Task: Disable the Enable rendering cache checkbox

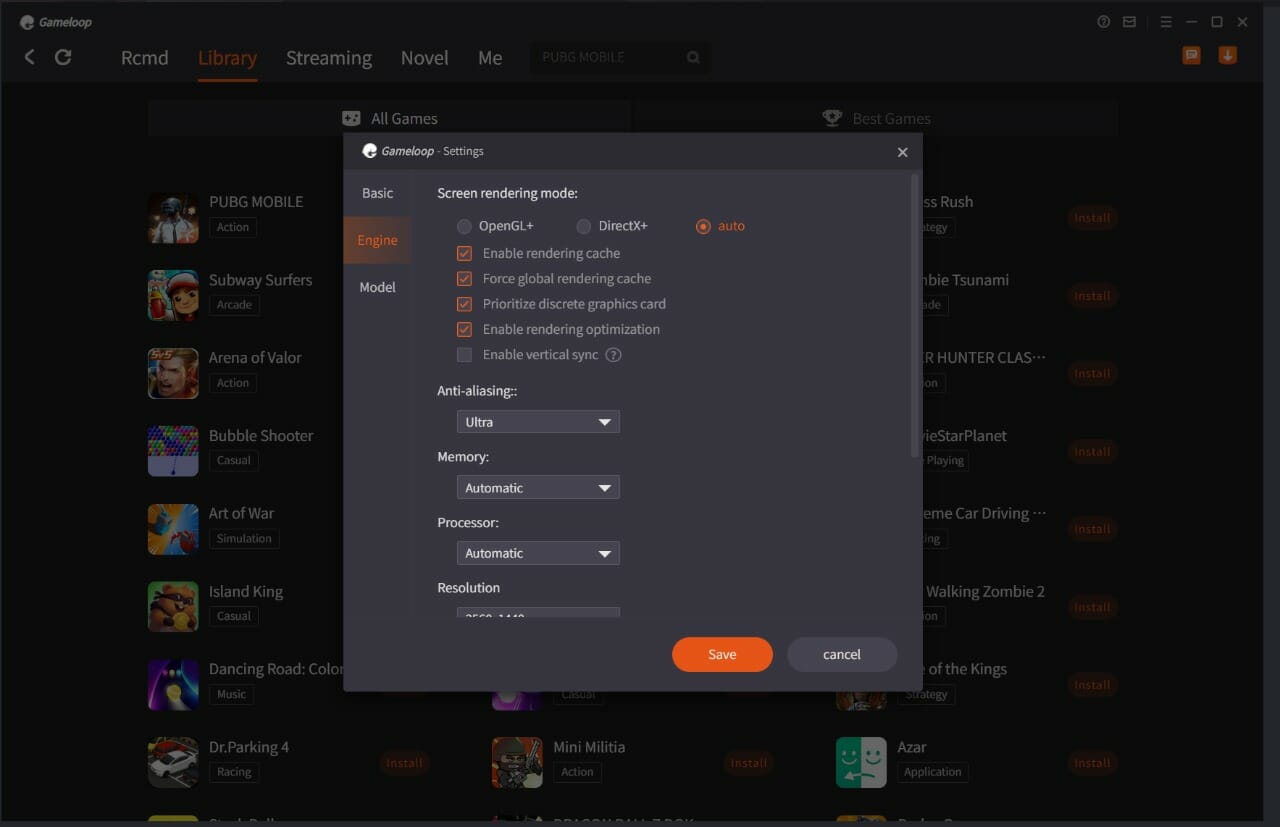Action: click(x=464, y=254)
